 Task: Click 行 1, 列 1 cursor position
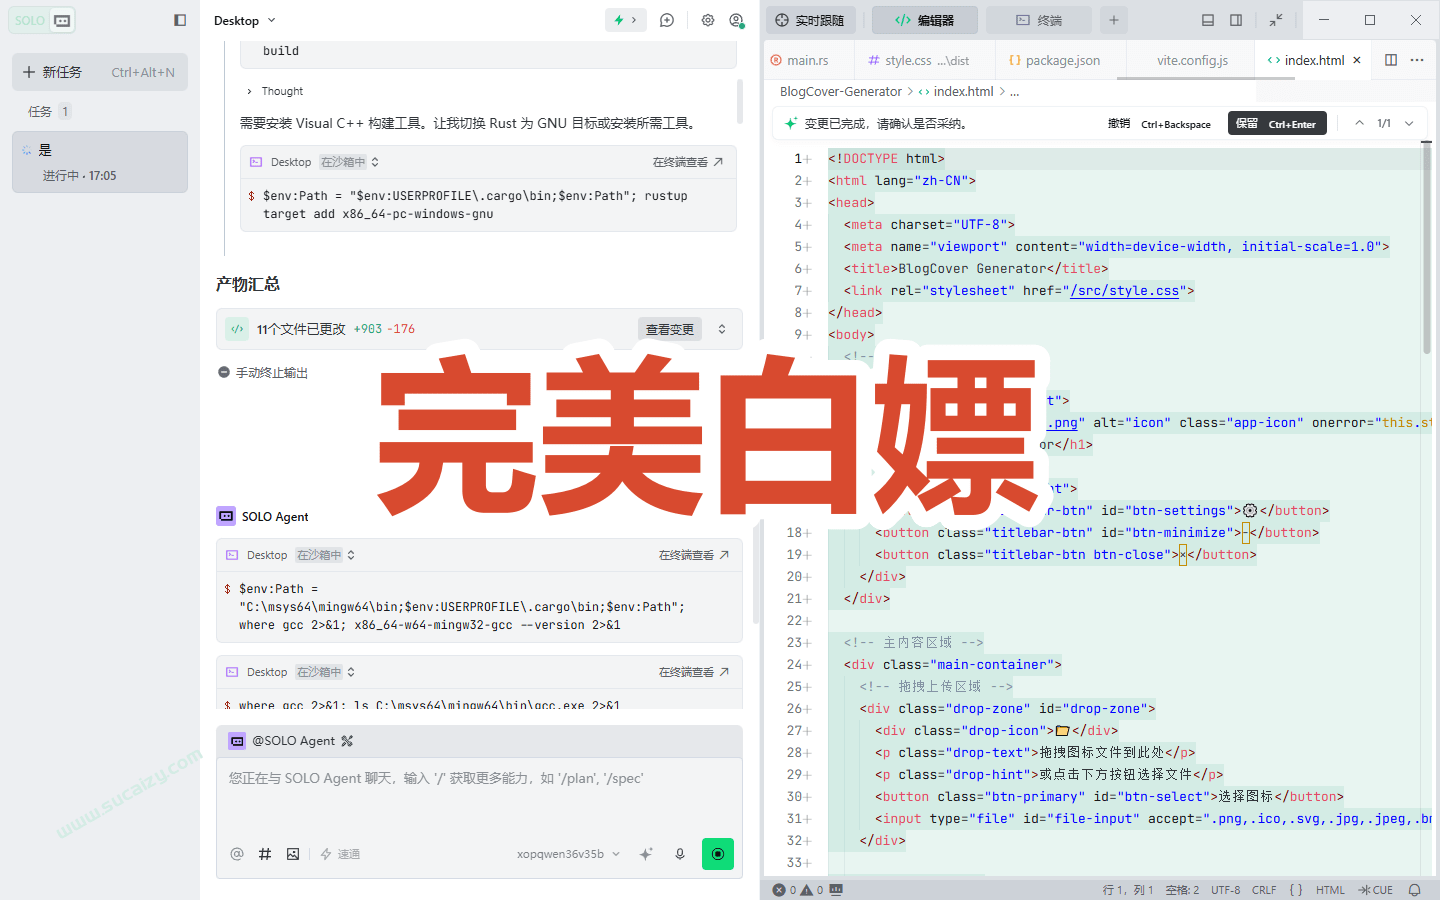click(x=1128, y=890)
